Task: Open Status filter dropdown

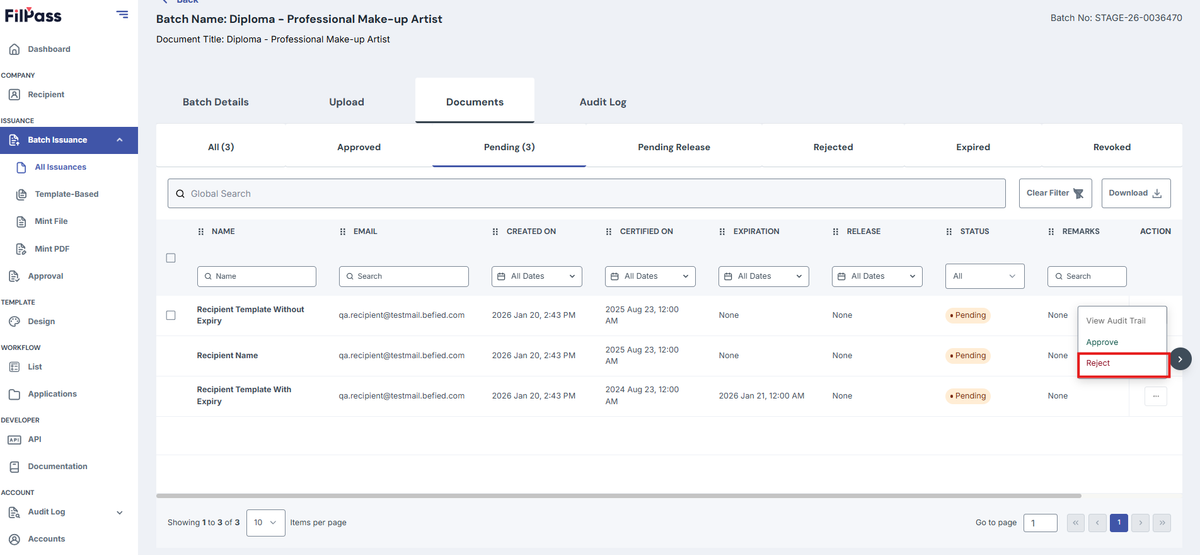Action: tap(985, 276)
